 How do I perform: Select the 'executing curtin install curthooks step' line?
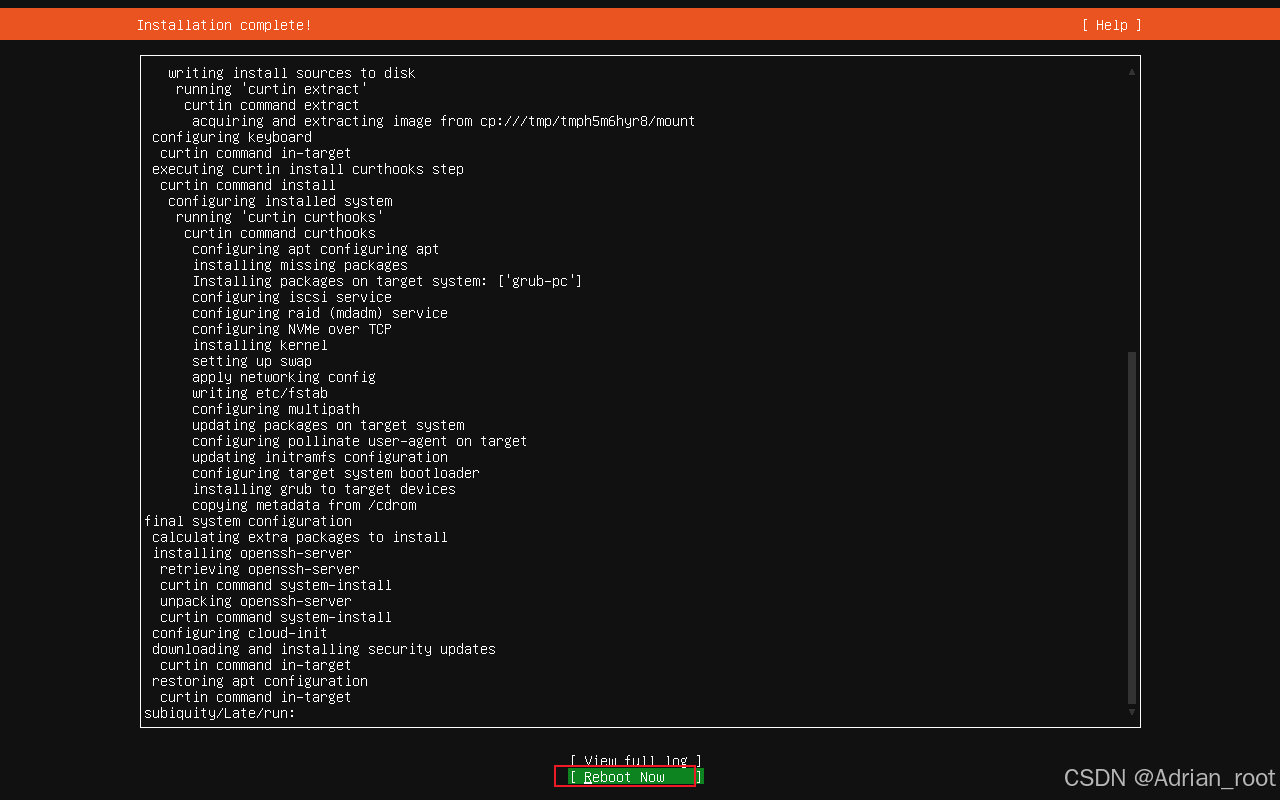[x=308, y=169]
